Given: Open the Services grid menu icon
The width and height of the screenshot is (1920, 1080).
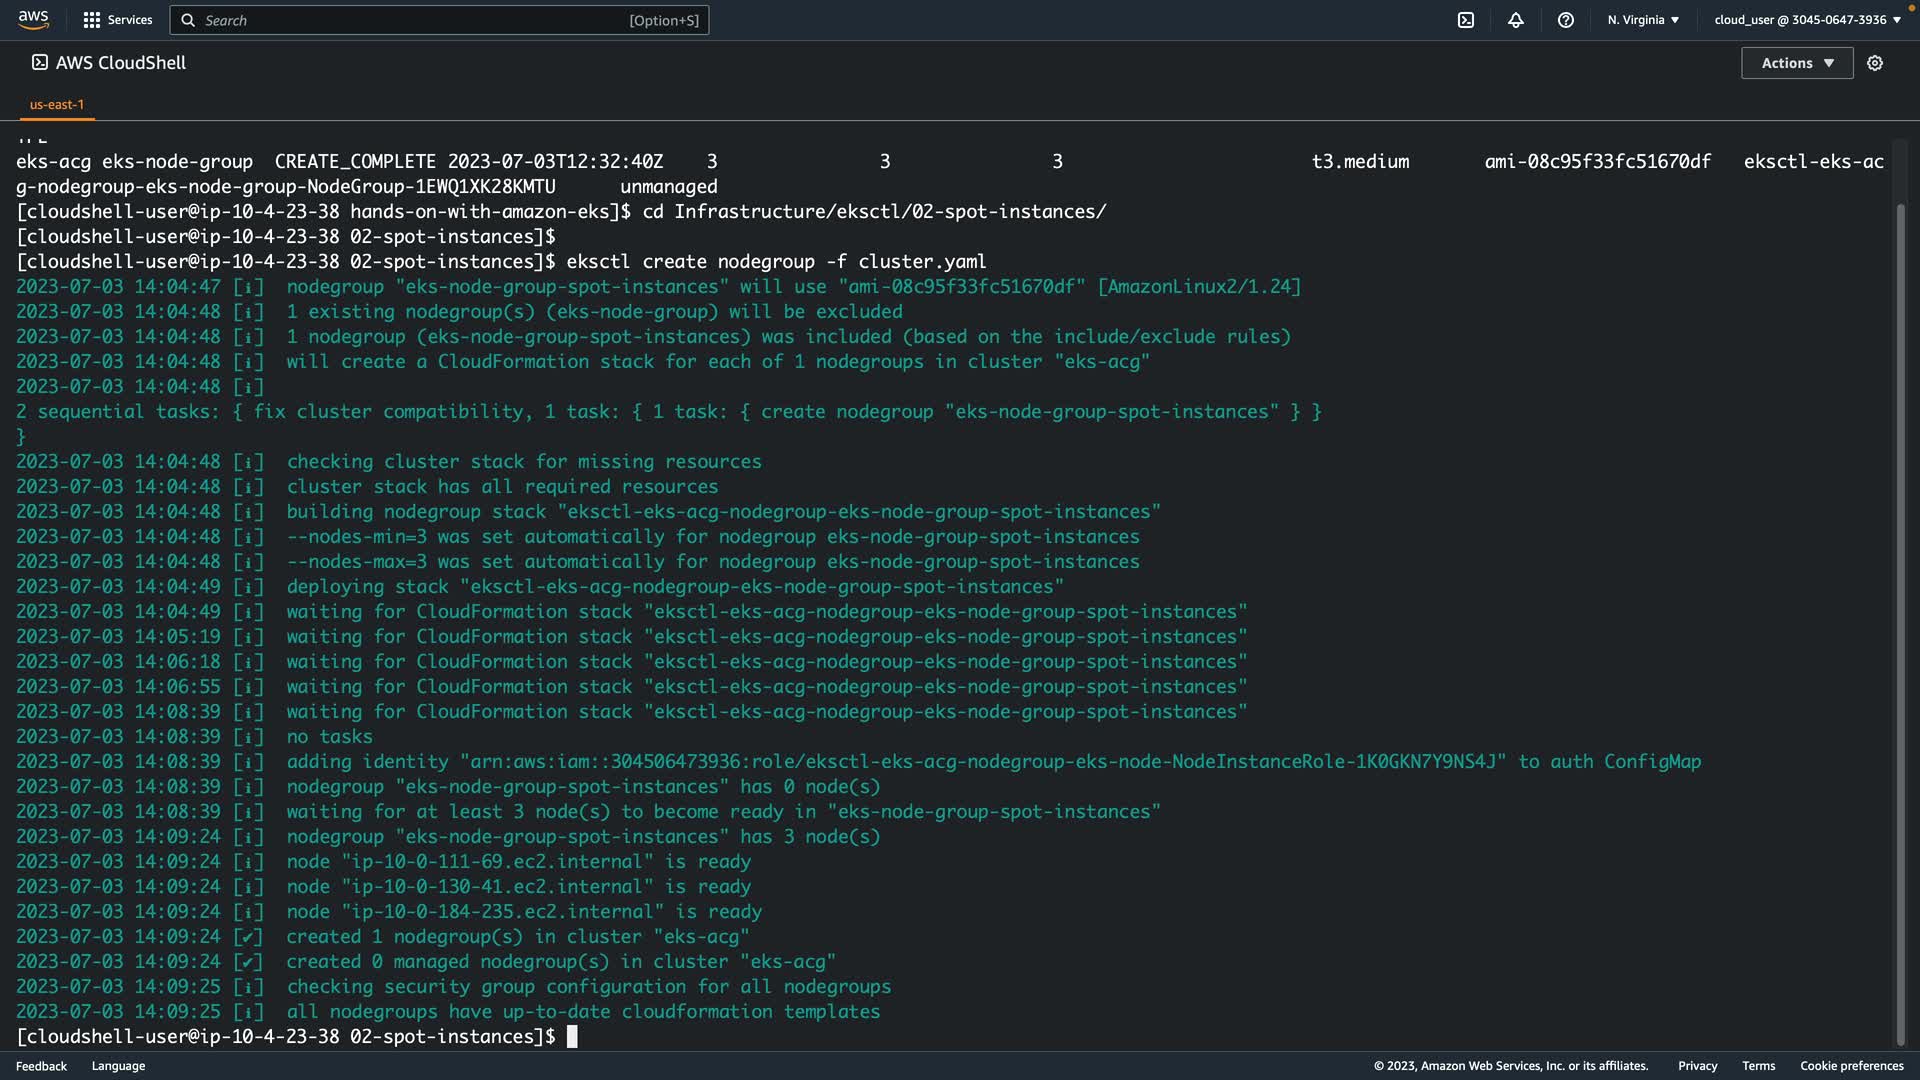Looking at the screenshot, I should (92, 20).
